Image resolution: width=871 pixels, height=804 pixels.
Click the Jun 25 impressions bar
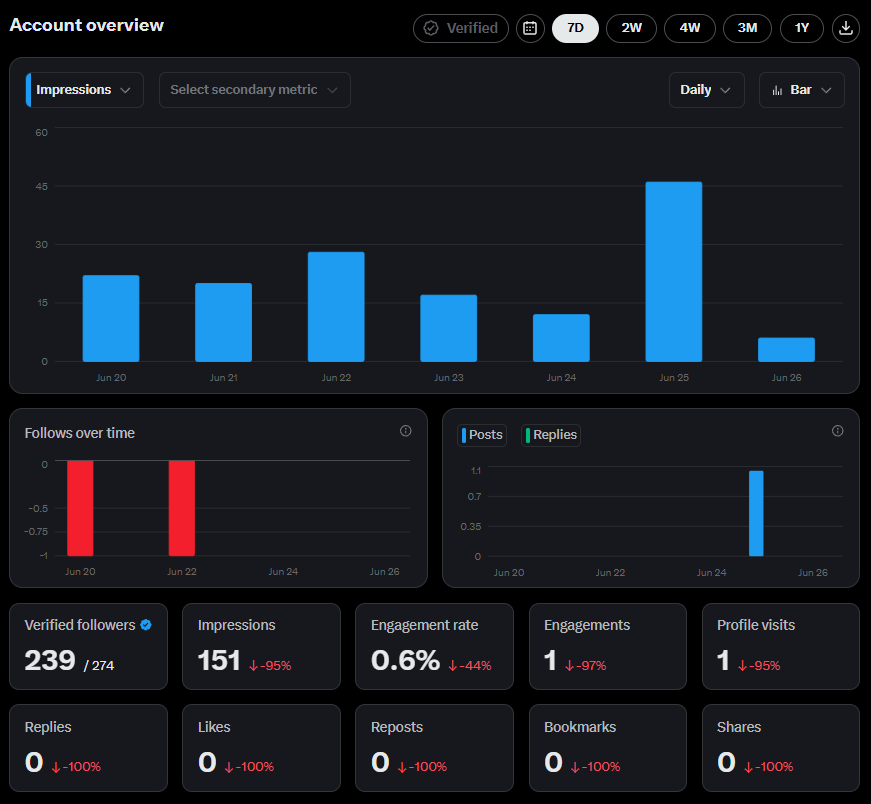tap(673, 272)
